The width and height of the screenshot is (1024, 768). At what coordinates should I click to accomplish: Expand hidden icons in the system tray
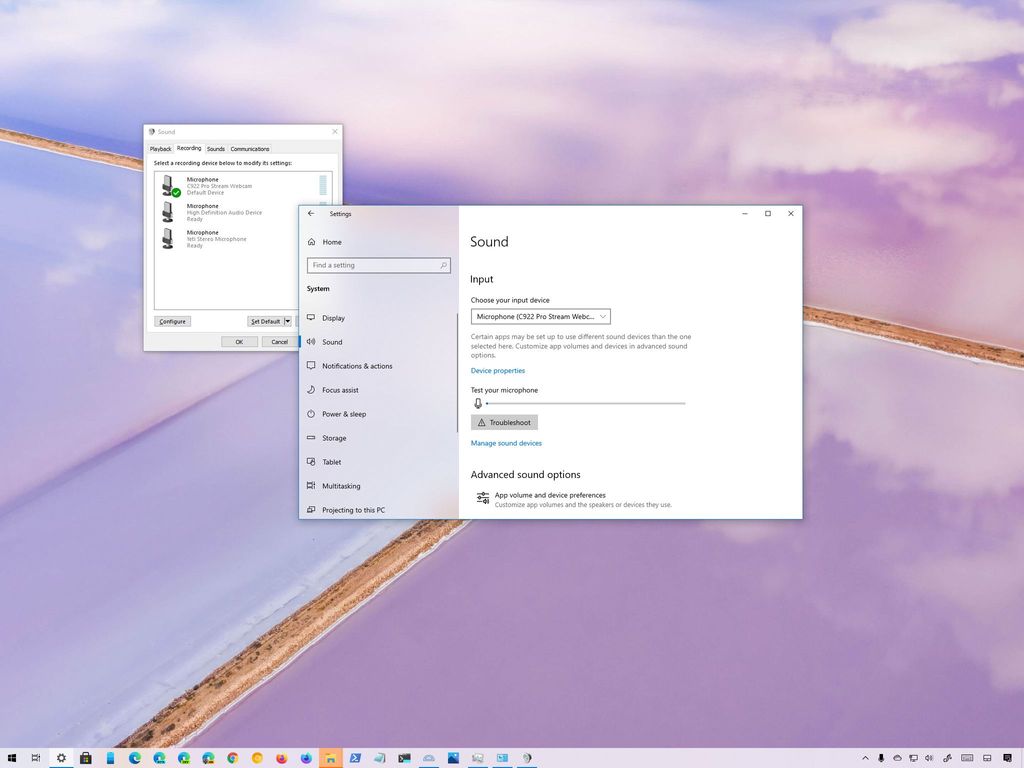[x=864, y=757]
